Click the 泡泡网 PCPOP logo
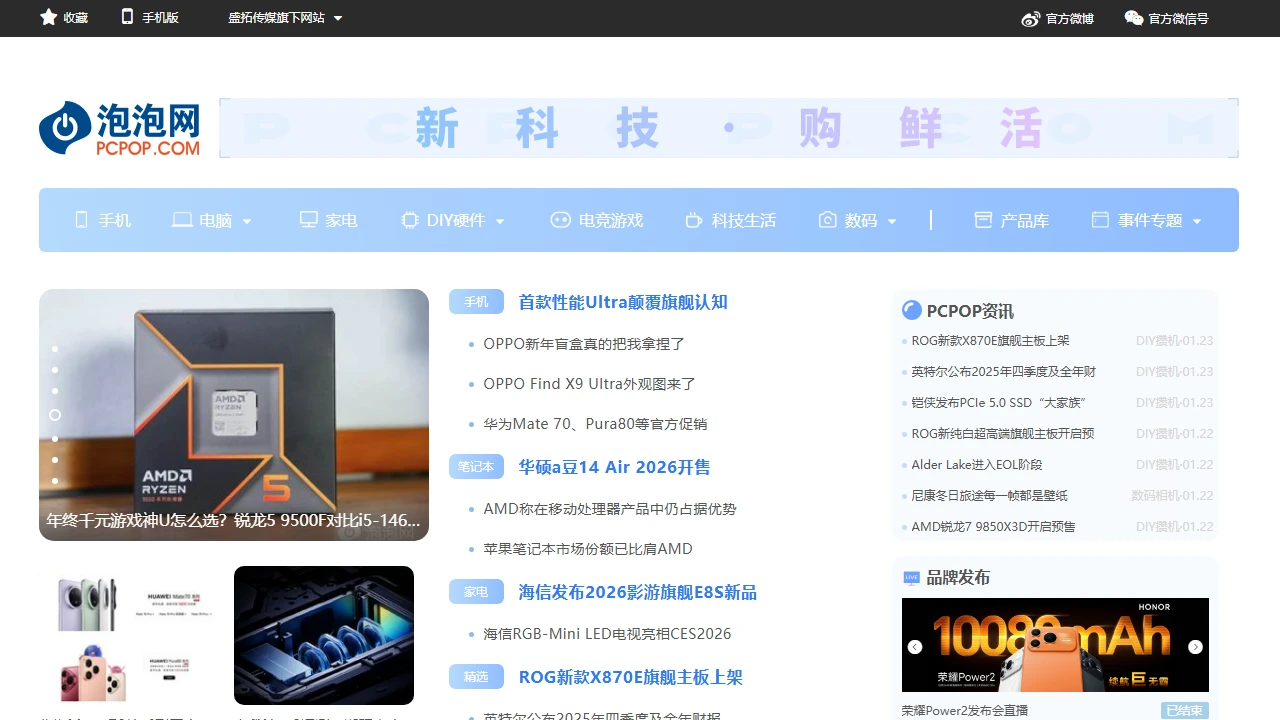Screen dimensions: 1280x720 pyautogui.click(x=118, y=128)
